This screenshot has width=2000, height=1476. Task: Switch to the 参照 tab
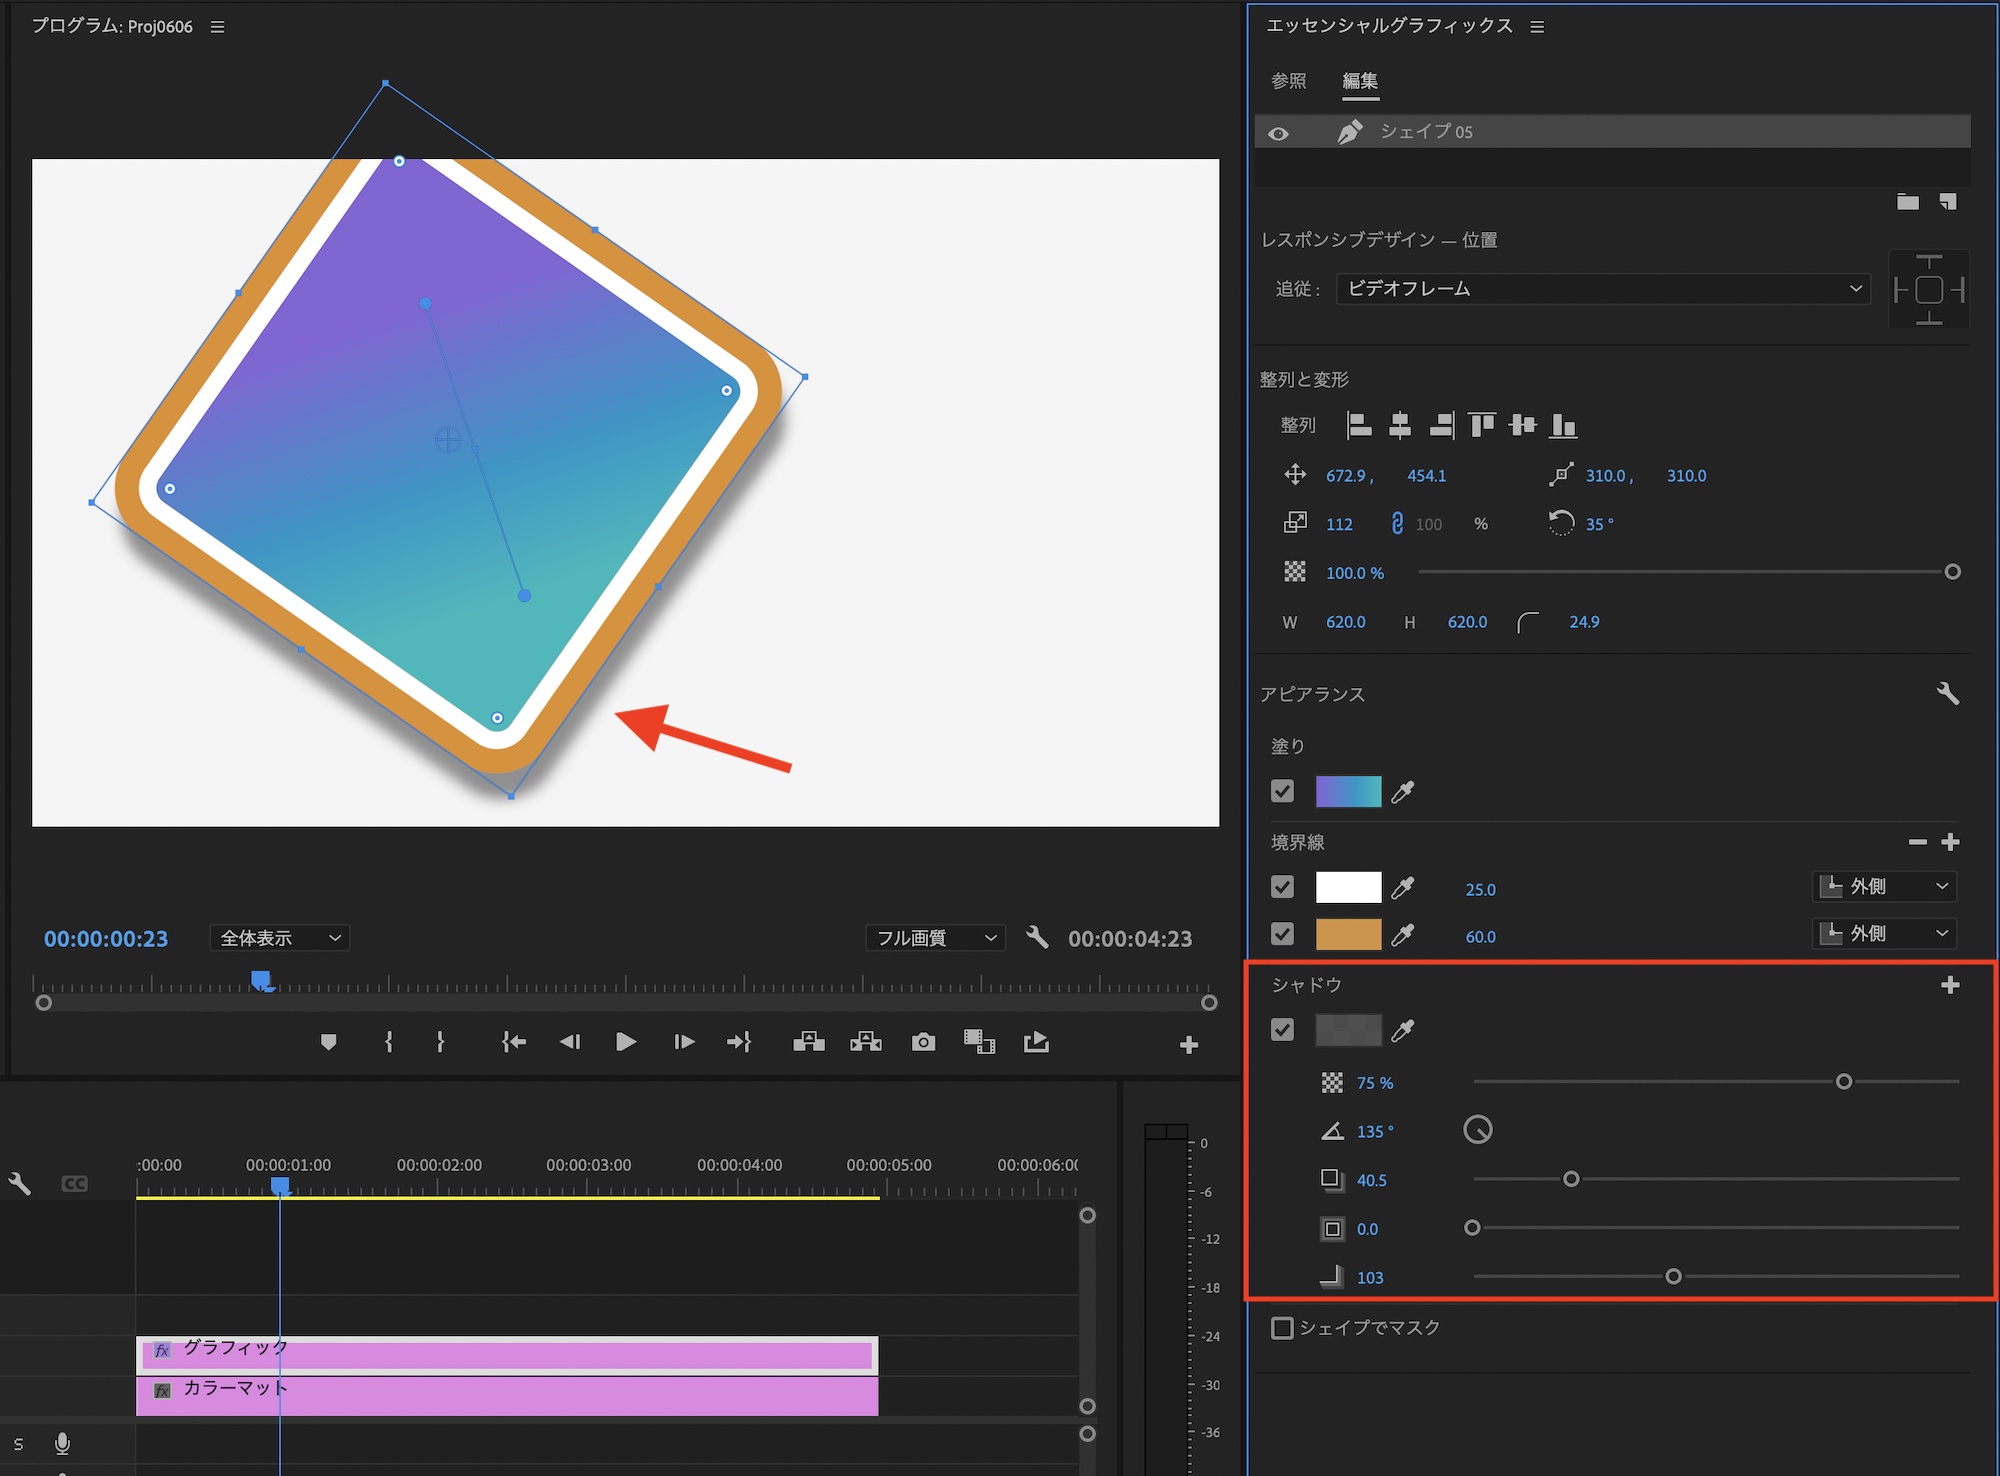tap(1288, 81)
